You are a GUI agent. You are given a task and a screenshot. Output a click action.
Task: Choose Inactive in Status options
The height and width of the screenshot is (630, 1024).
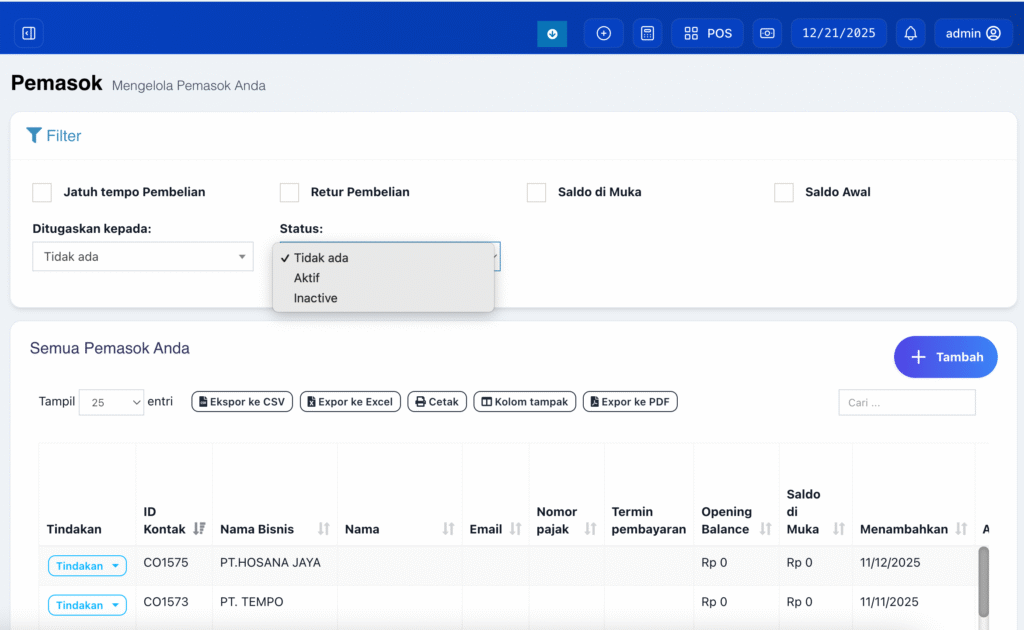[315, 298]
